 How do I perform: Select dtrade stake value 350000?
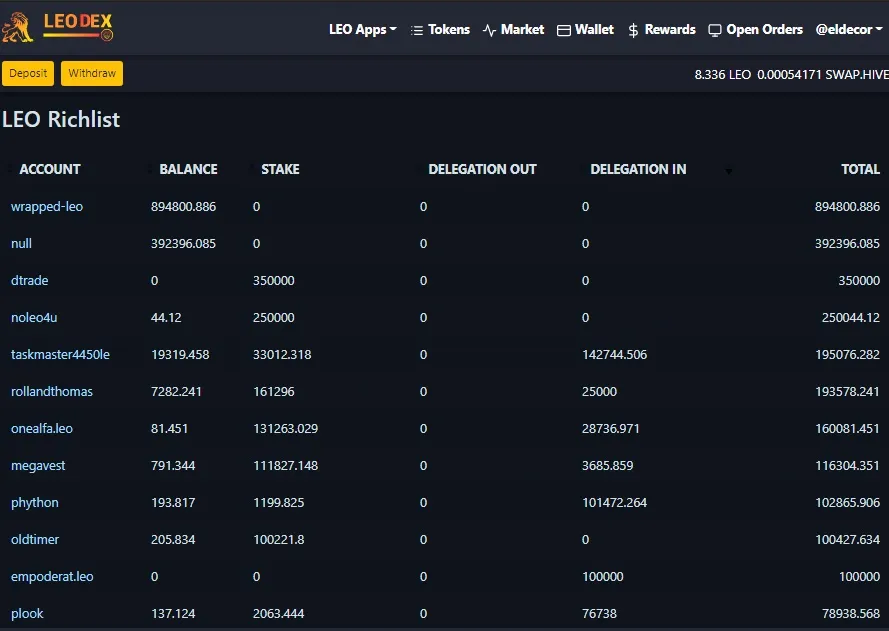(273, 280)
